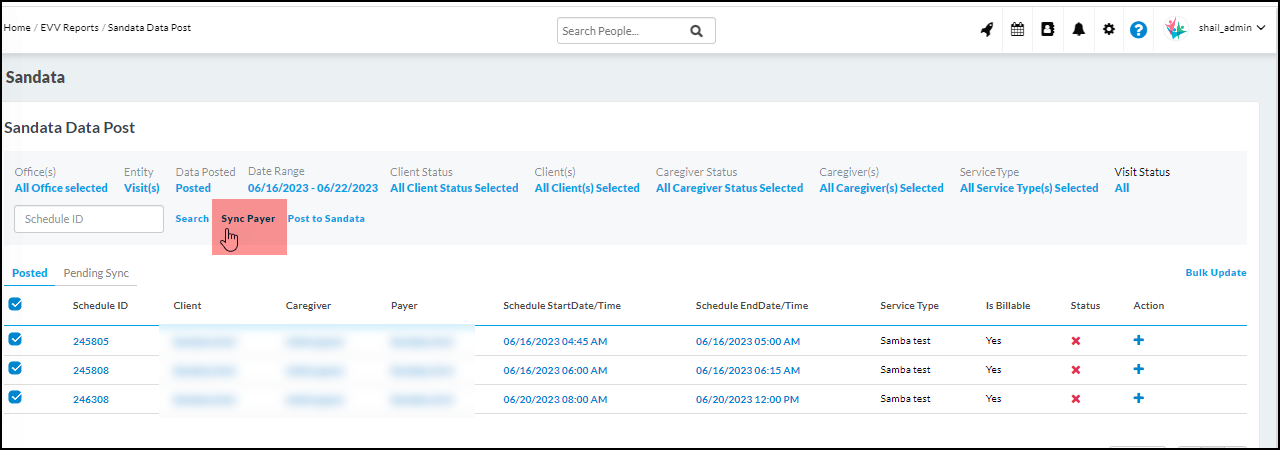The height and width of the screenshot is (450, 1280).
Task: Open the blue help question icon
Action: coord(1138,30)
